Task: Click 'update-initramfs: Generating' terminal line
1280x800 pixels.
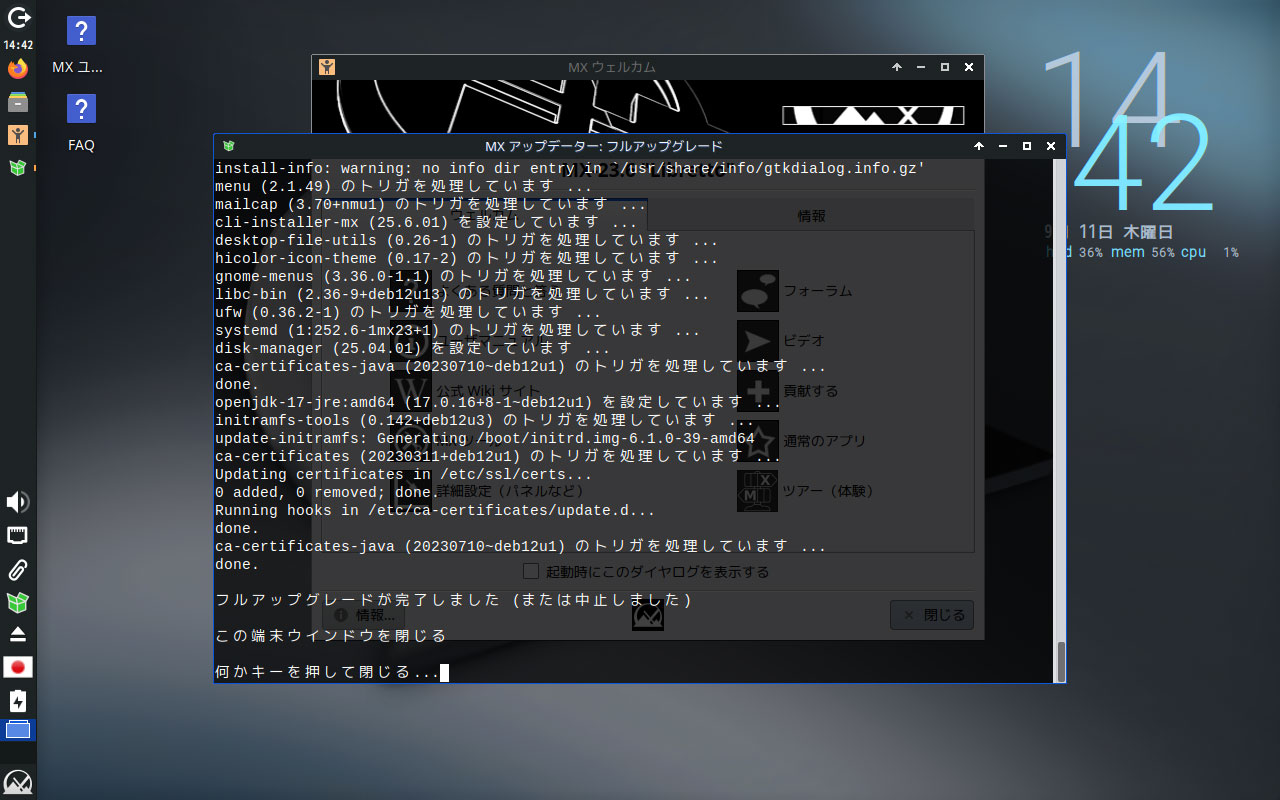Action: [x=485, y=438]
